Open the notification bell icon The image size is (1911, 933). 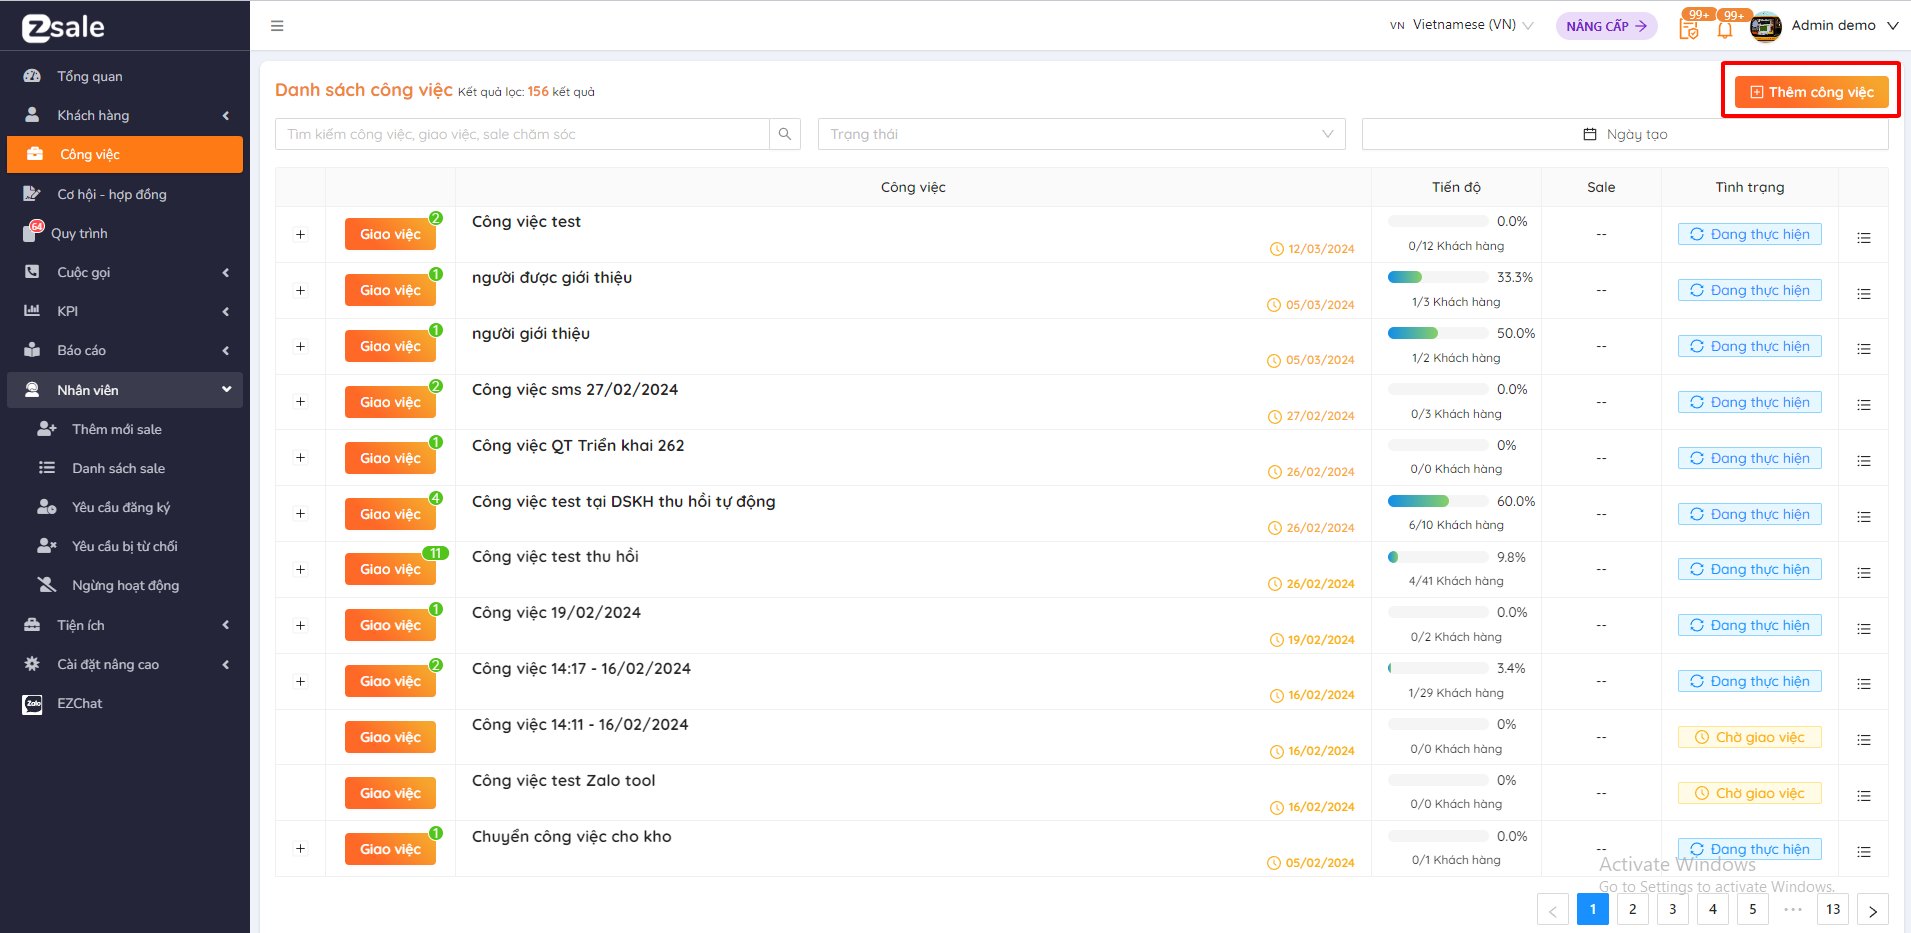1725,28
